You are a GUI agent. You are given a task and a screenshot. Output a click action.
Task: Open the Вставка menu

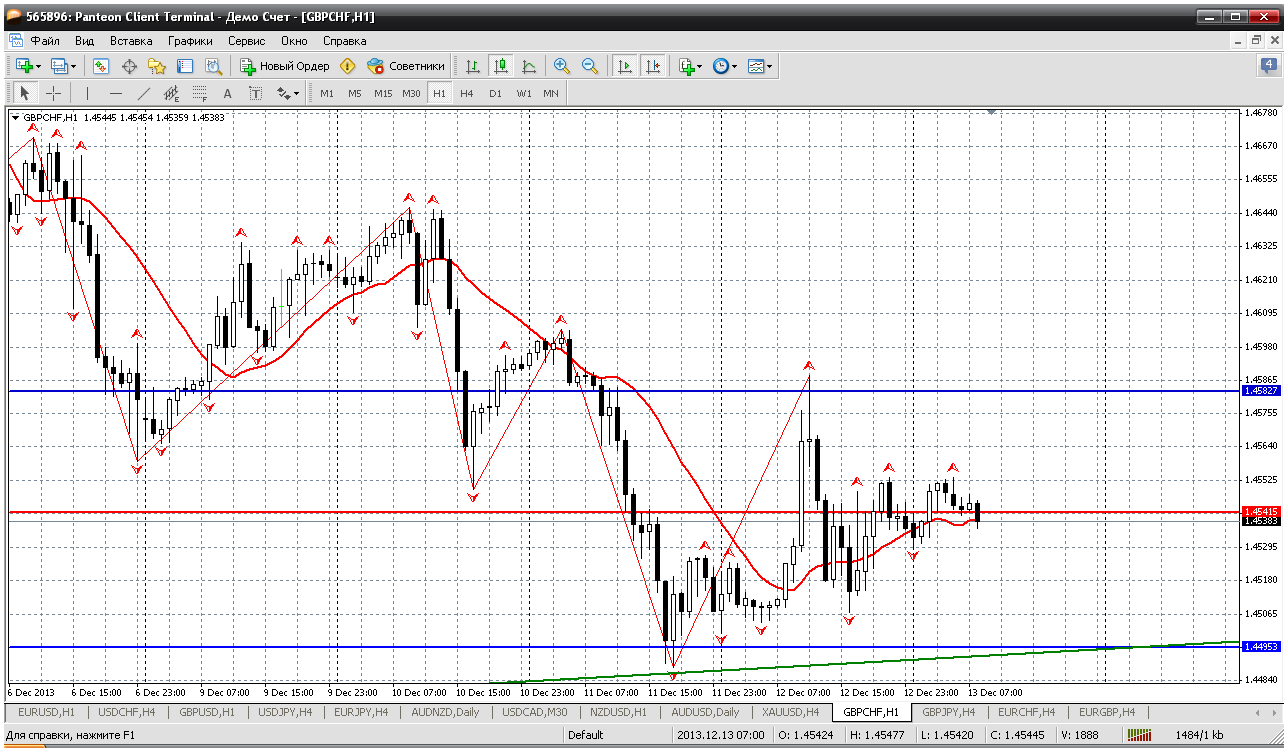pos(131,41)
